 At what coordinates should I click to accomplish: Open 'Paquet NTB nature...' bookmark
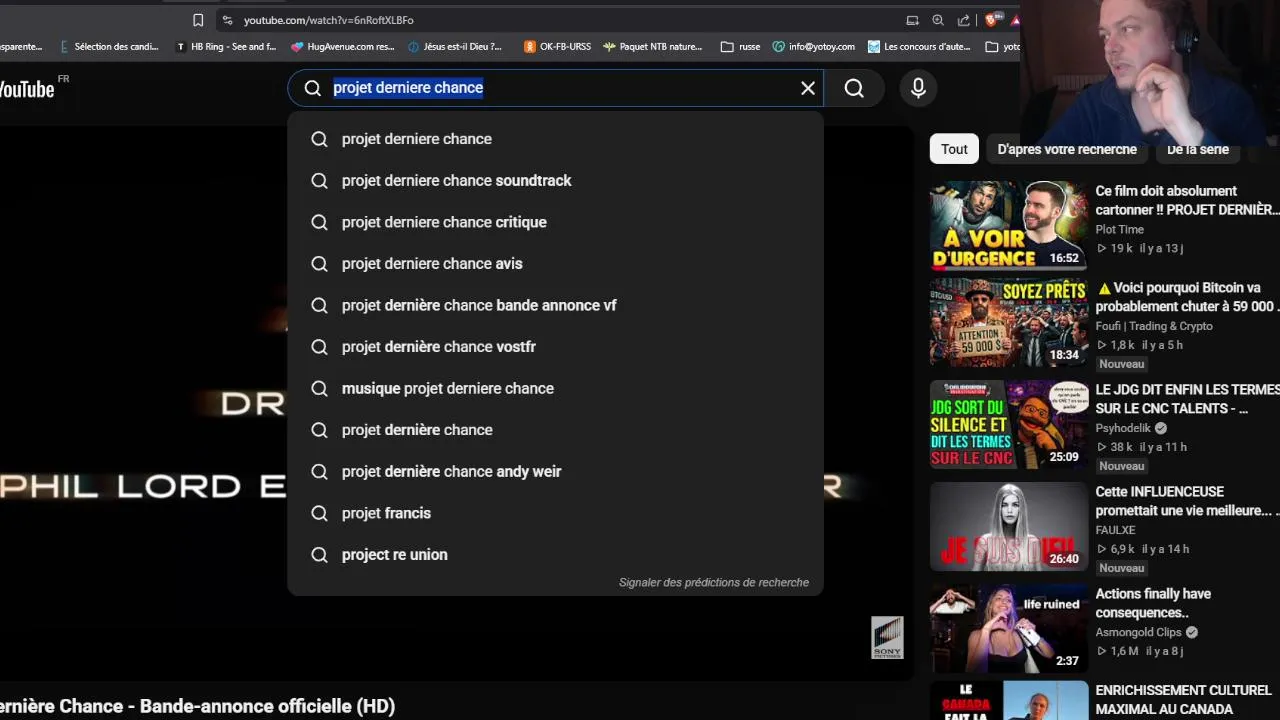click(x=653, y=46)
